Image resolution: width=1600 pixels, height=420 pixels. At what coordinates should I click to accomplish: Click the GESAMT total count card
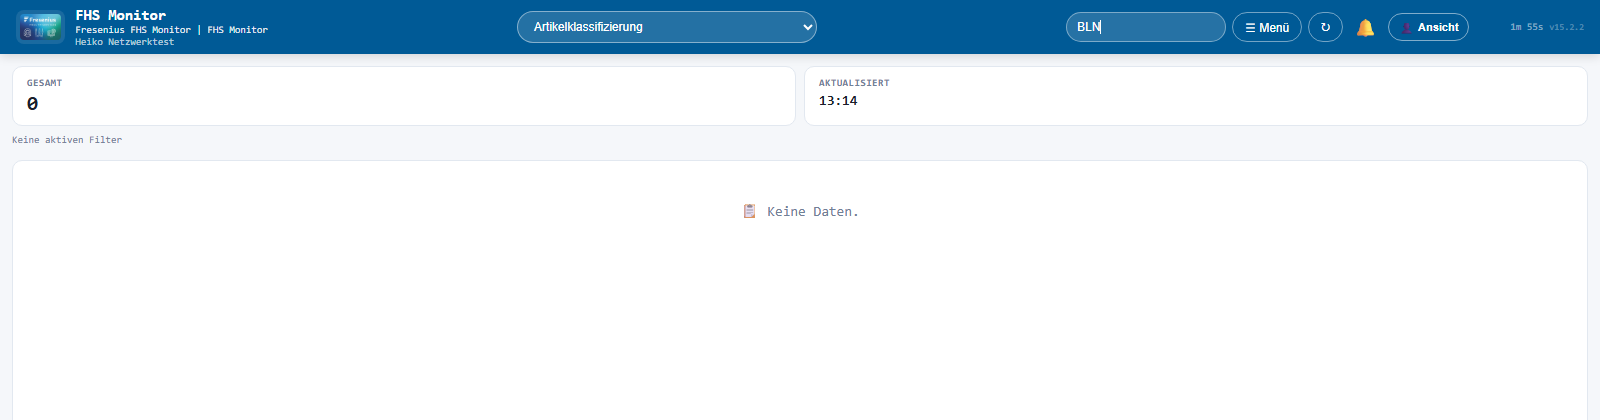click(x=403, y=96)
